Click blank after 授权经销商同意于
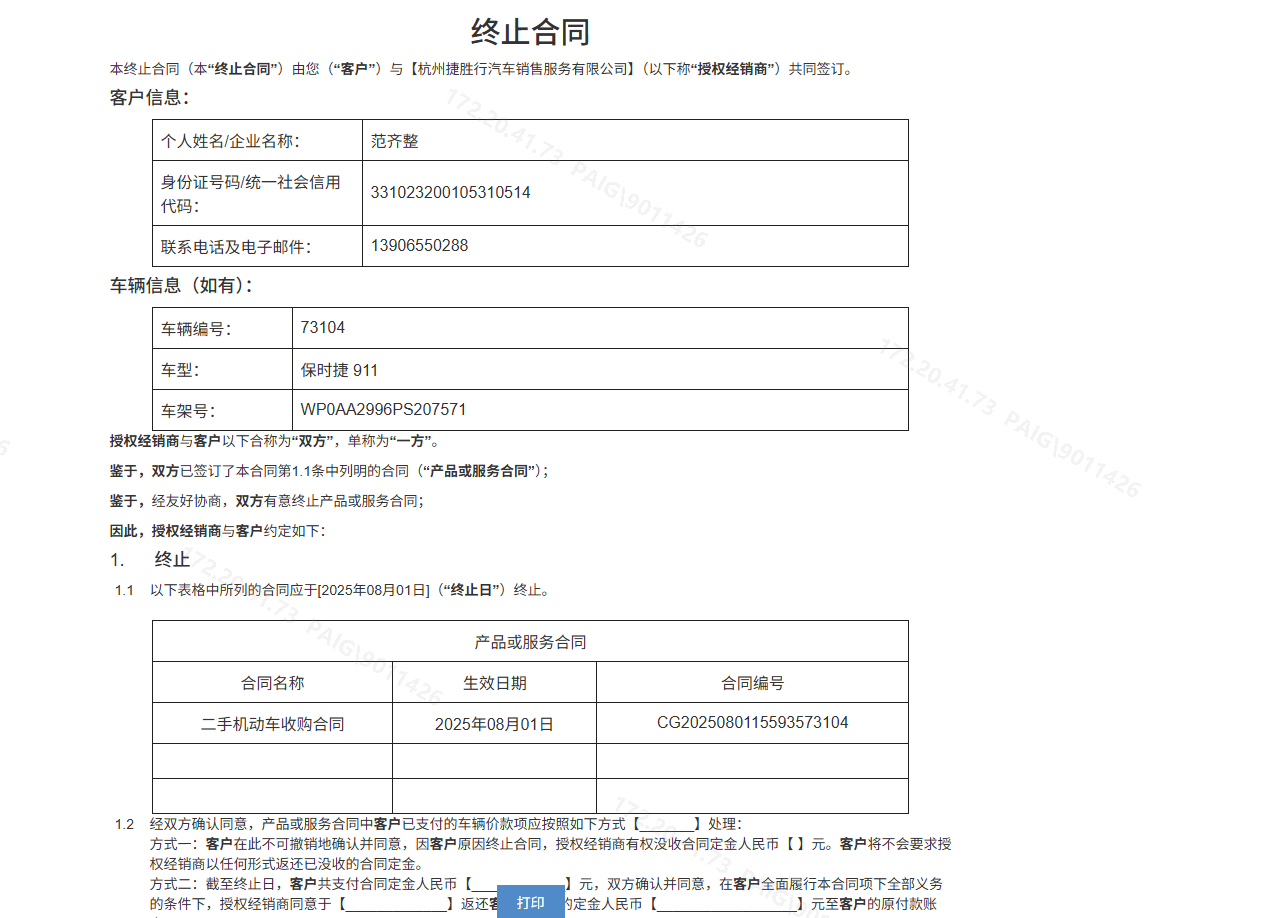 395,904
